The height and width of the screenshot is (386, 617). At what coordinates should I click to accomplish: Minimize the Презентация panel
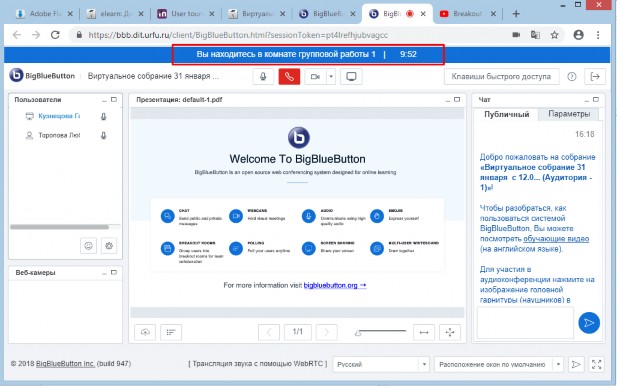pos(447,100)
